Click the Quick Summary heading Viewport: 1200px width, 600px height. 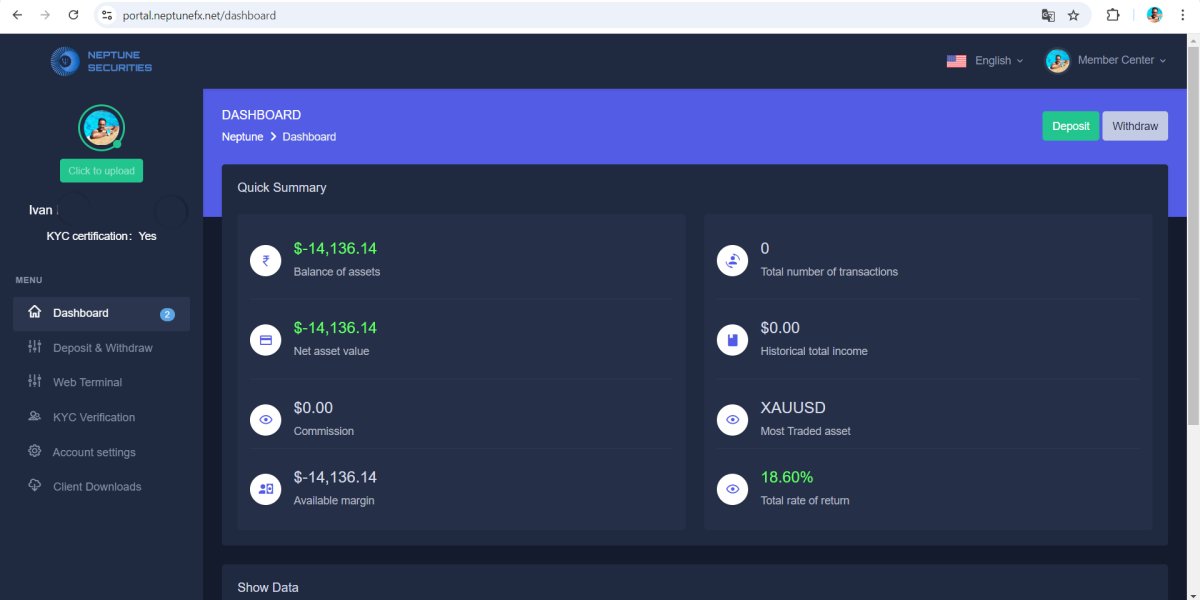282,187
